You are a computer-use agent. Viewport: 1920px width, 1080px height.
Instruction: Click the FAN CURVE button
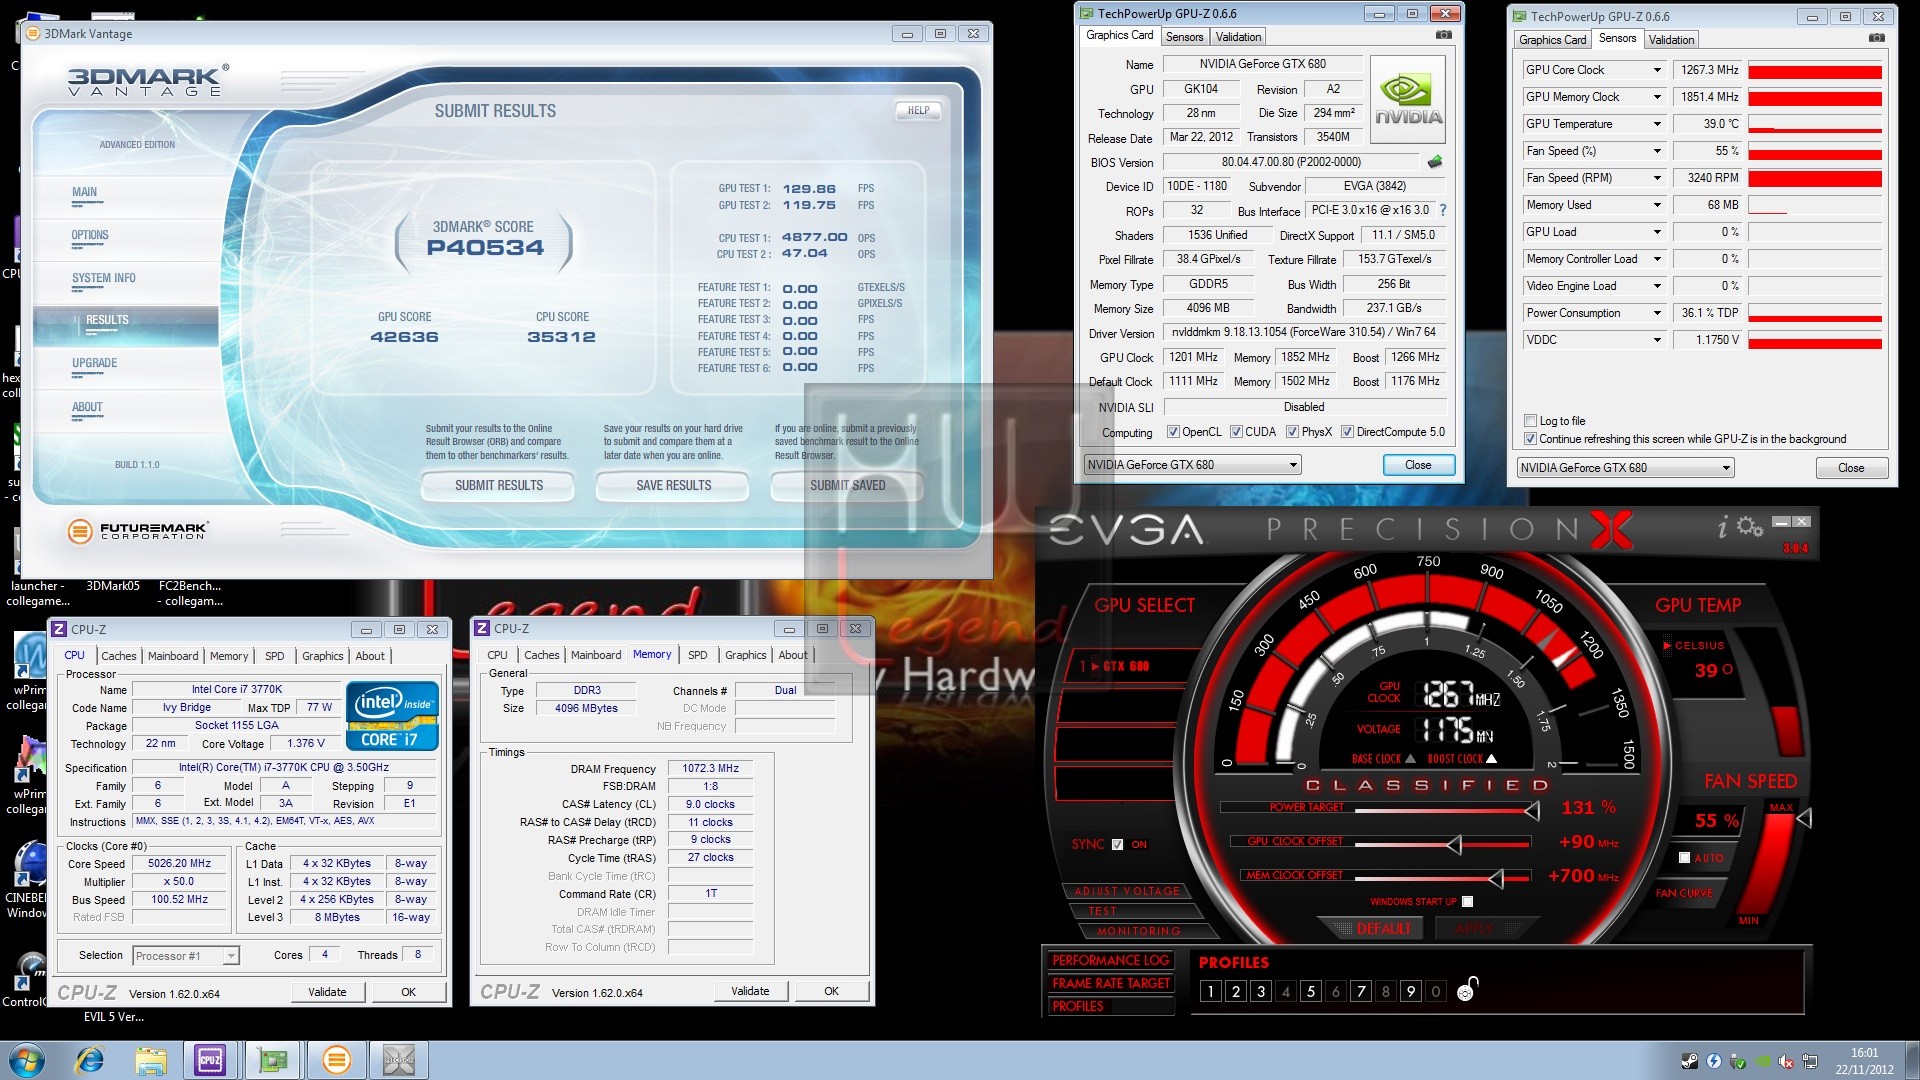(x=1684, y=893)
